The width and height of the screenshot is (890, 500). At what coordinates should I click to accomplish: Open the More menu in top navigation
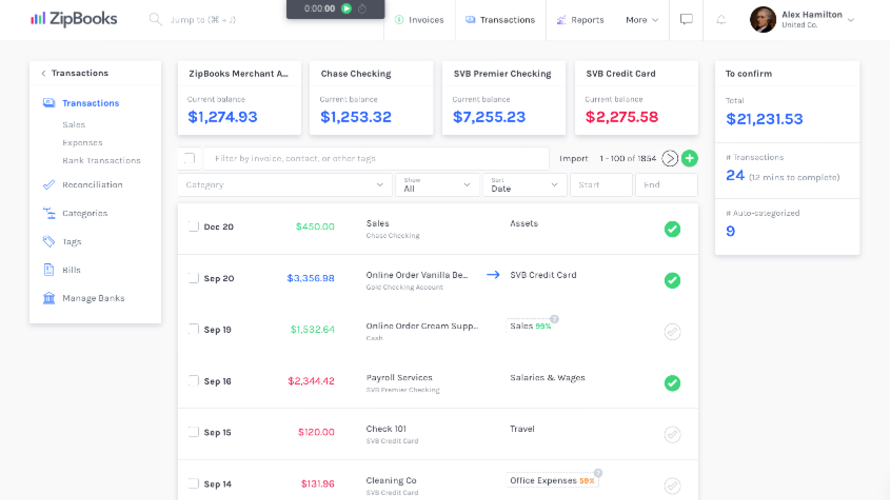(x=641, y=20)
